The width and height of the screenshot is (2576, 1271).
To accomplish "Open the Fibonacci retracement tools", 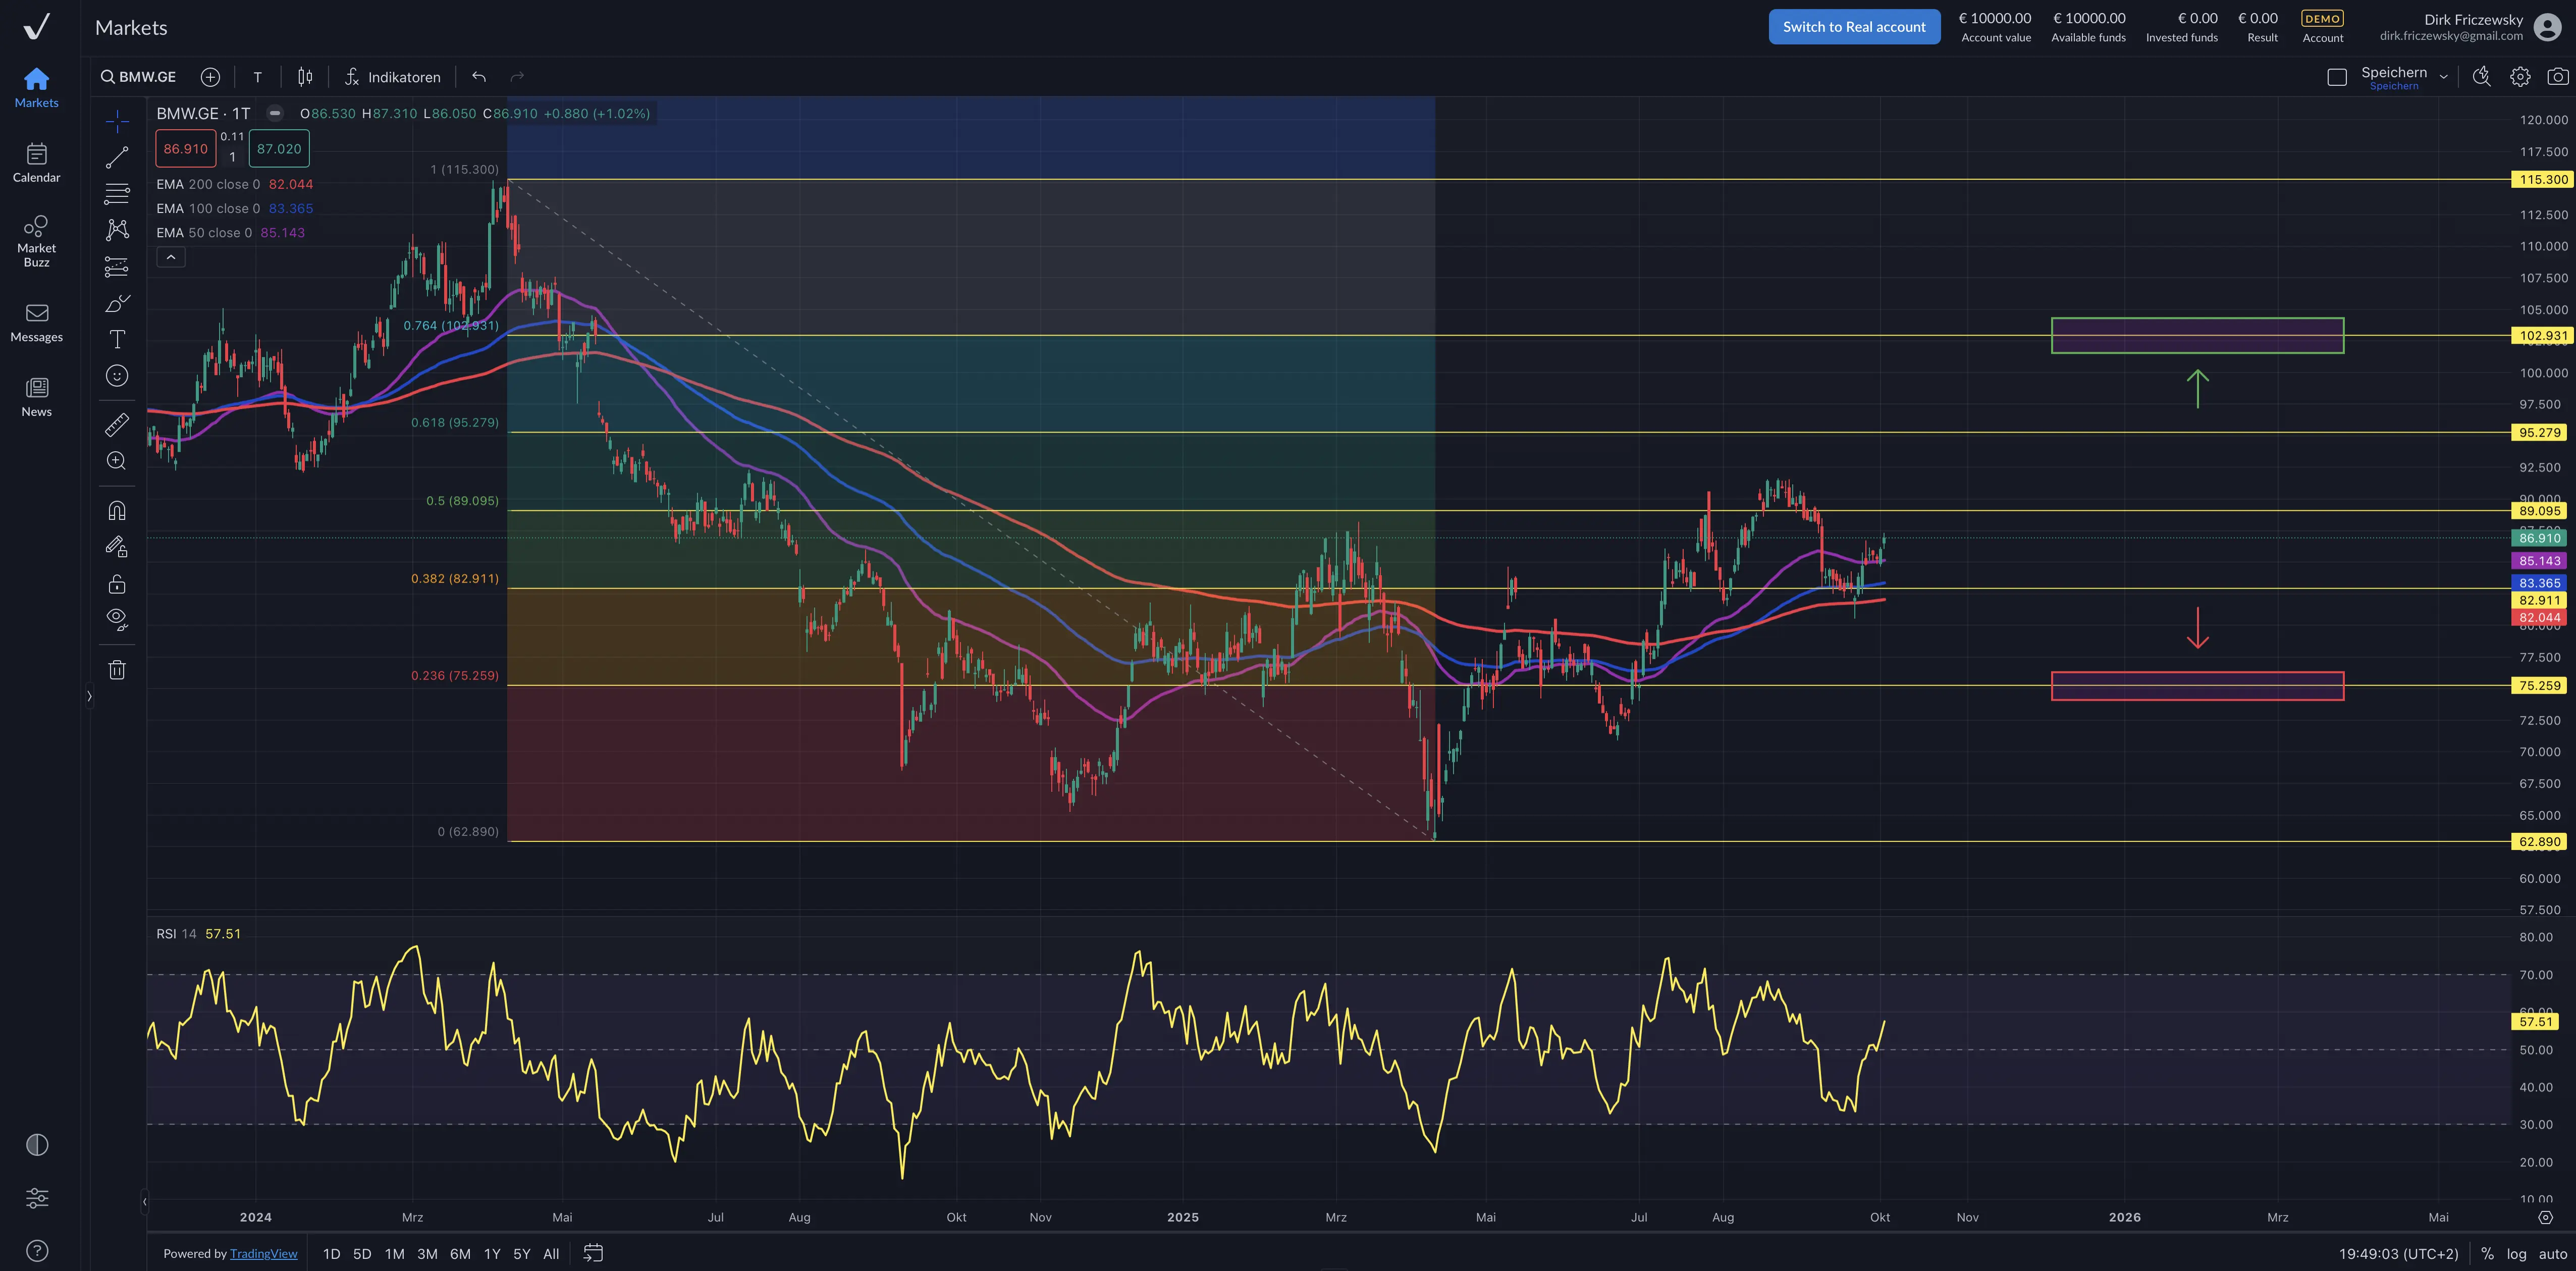I will pyautogui.click(x=117, y=193).
